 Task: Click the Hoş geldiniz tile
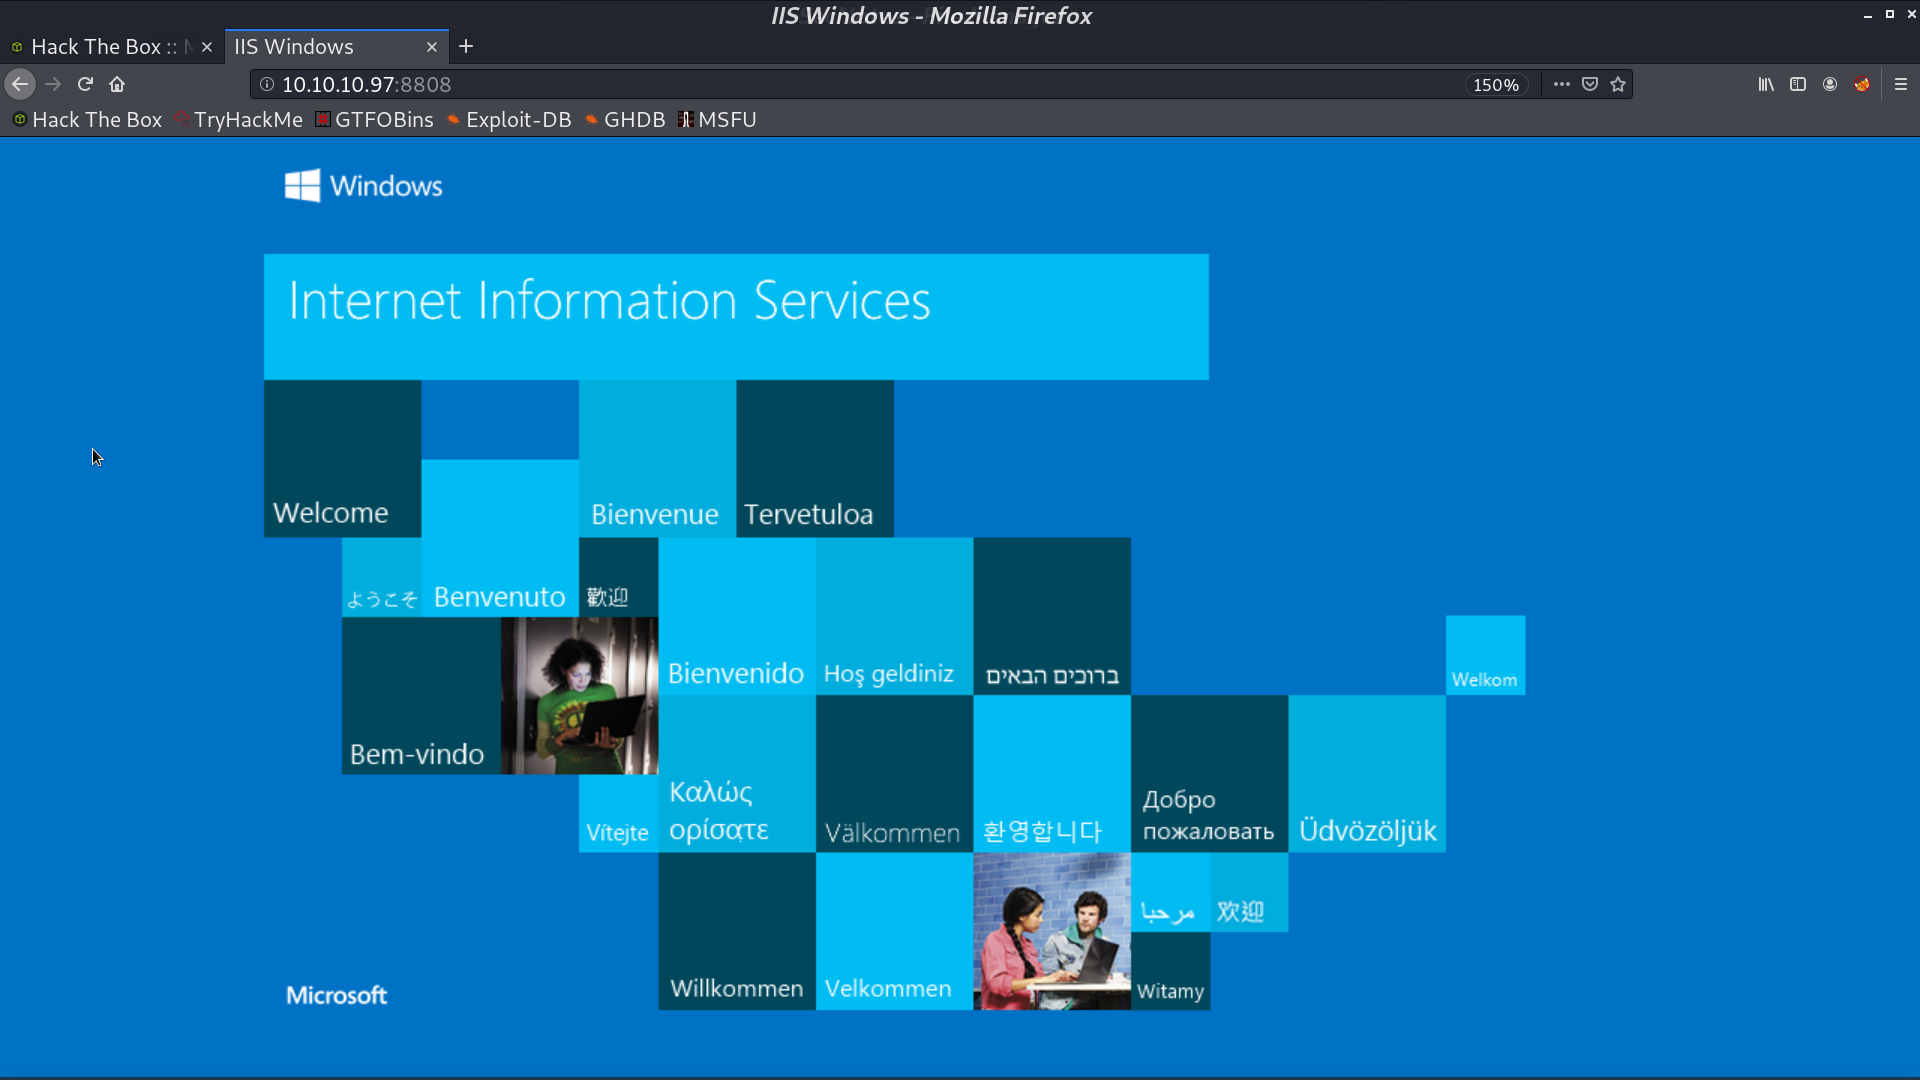coord(894,616)
